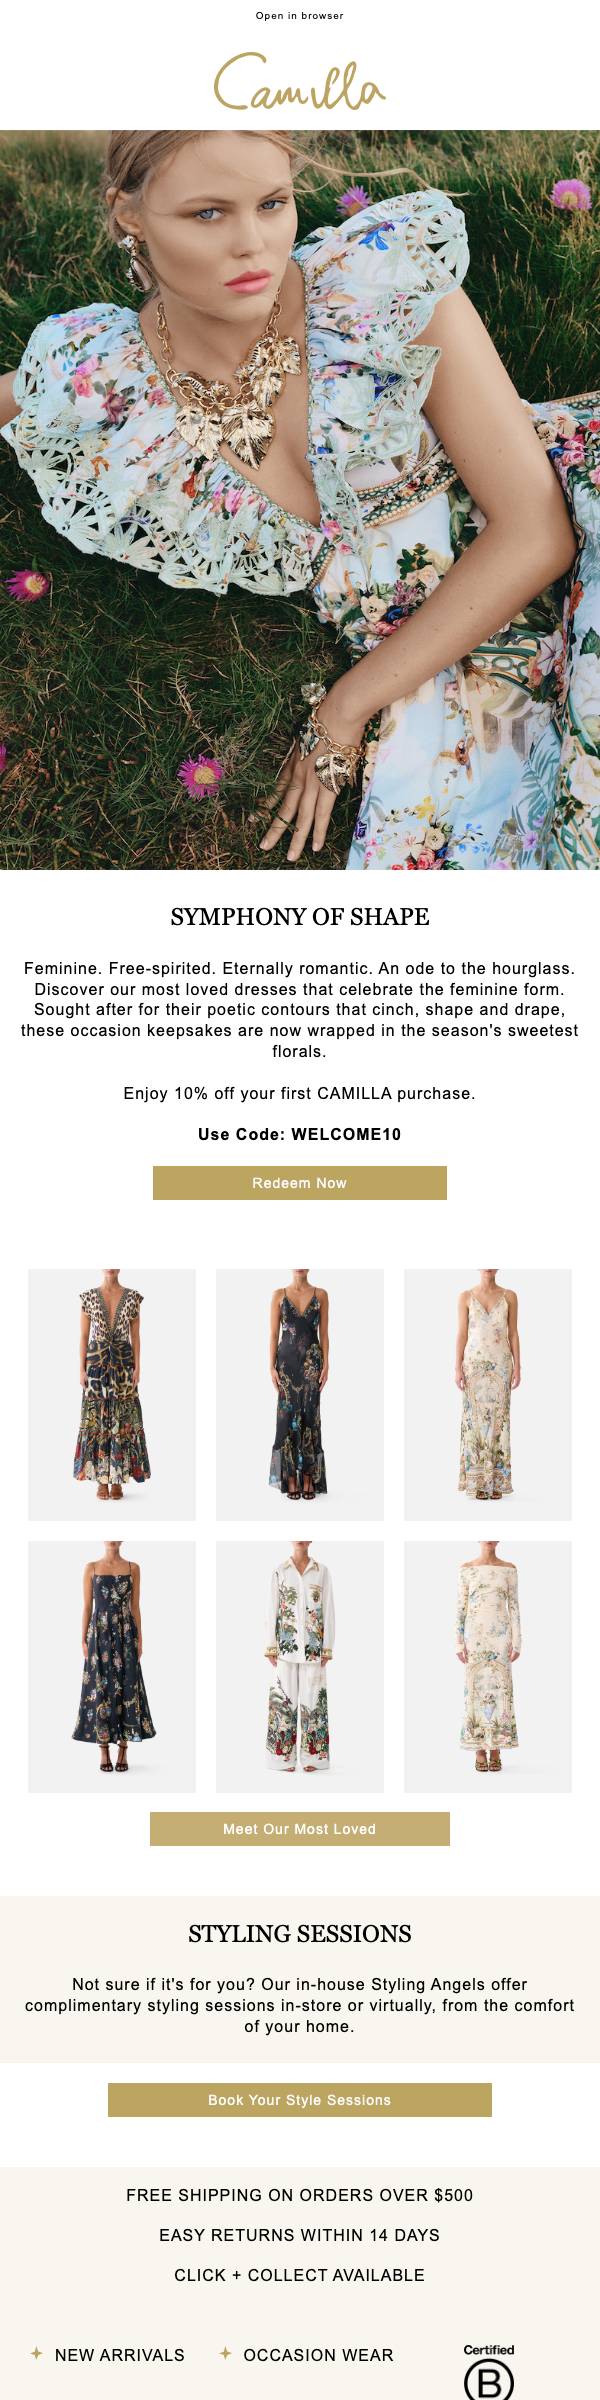The width and height of the screenshot is (600, 2400).
Task: Select the leopard print tiered dress thumbnail
Action: pos(112,1395)
